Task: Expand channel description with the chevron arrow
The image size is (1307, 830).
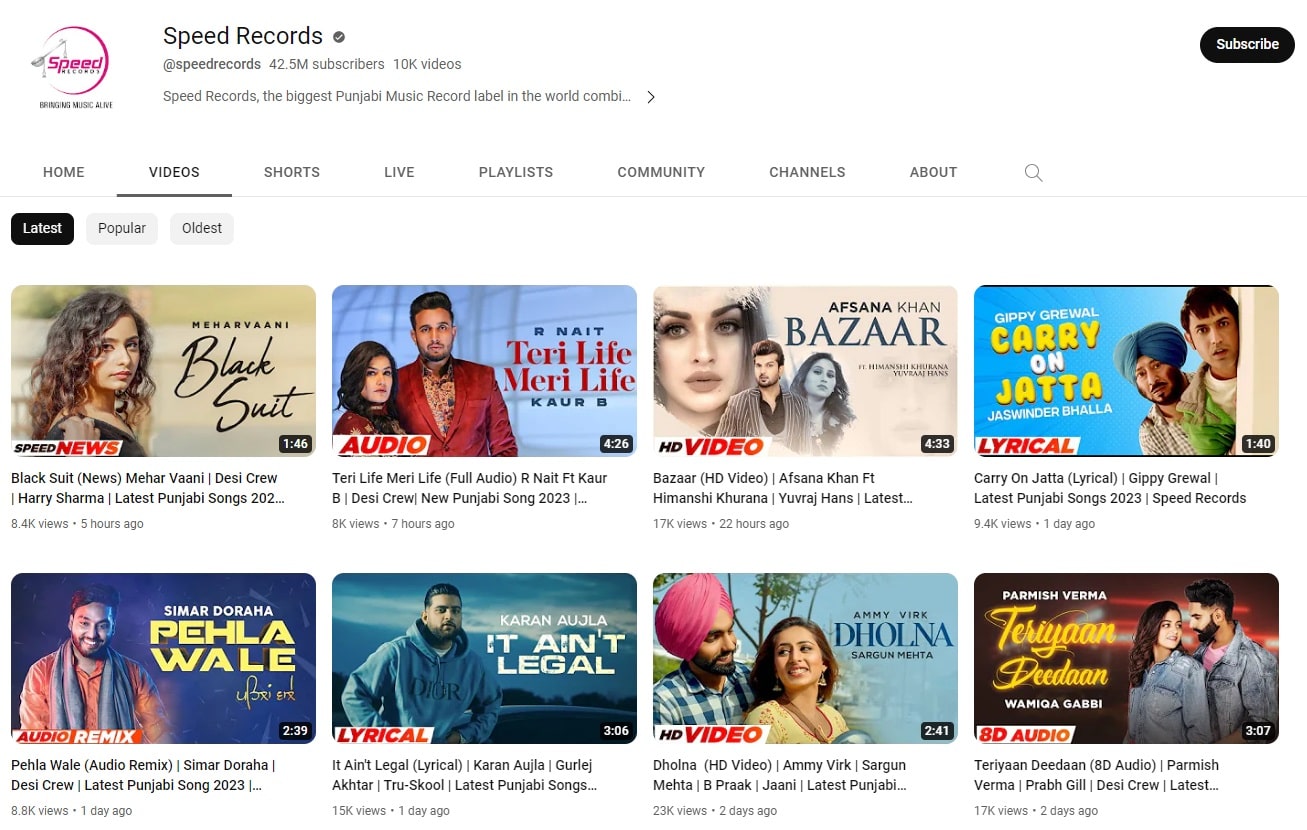Action: 651,97
